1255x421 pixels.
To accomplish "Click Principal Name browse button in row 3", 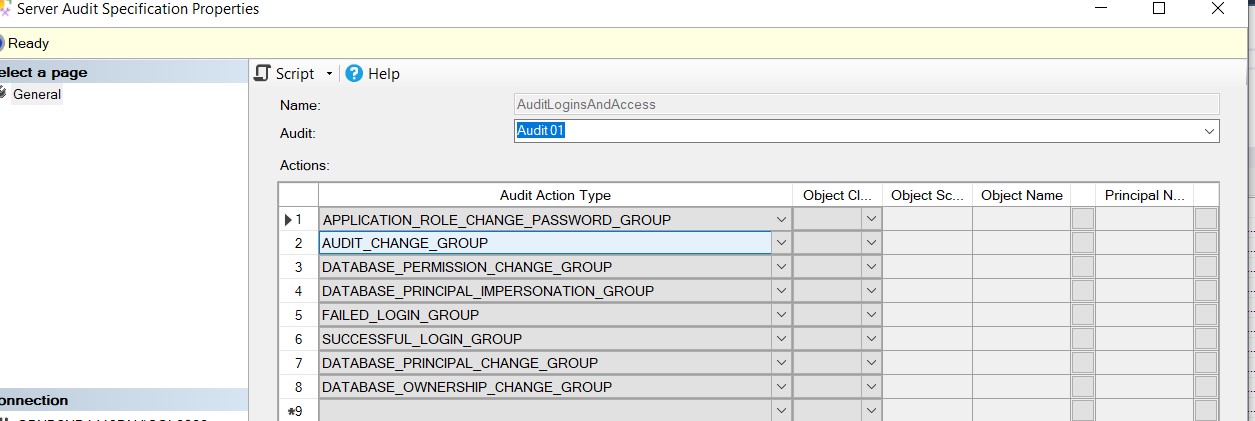I will [x=1206, y=267].
